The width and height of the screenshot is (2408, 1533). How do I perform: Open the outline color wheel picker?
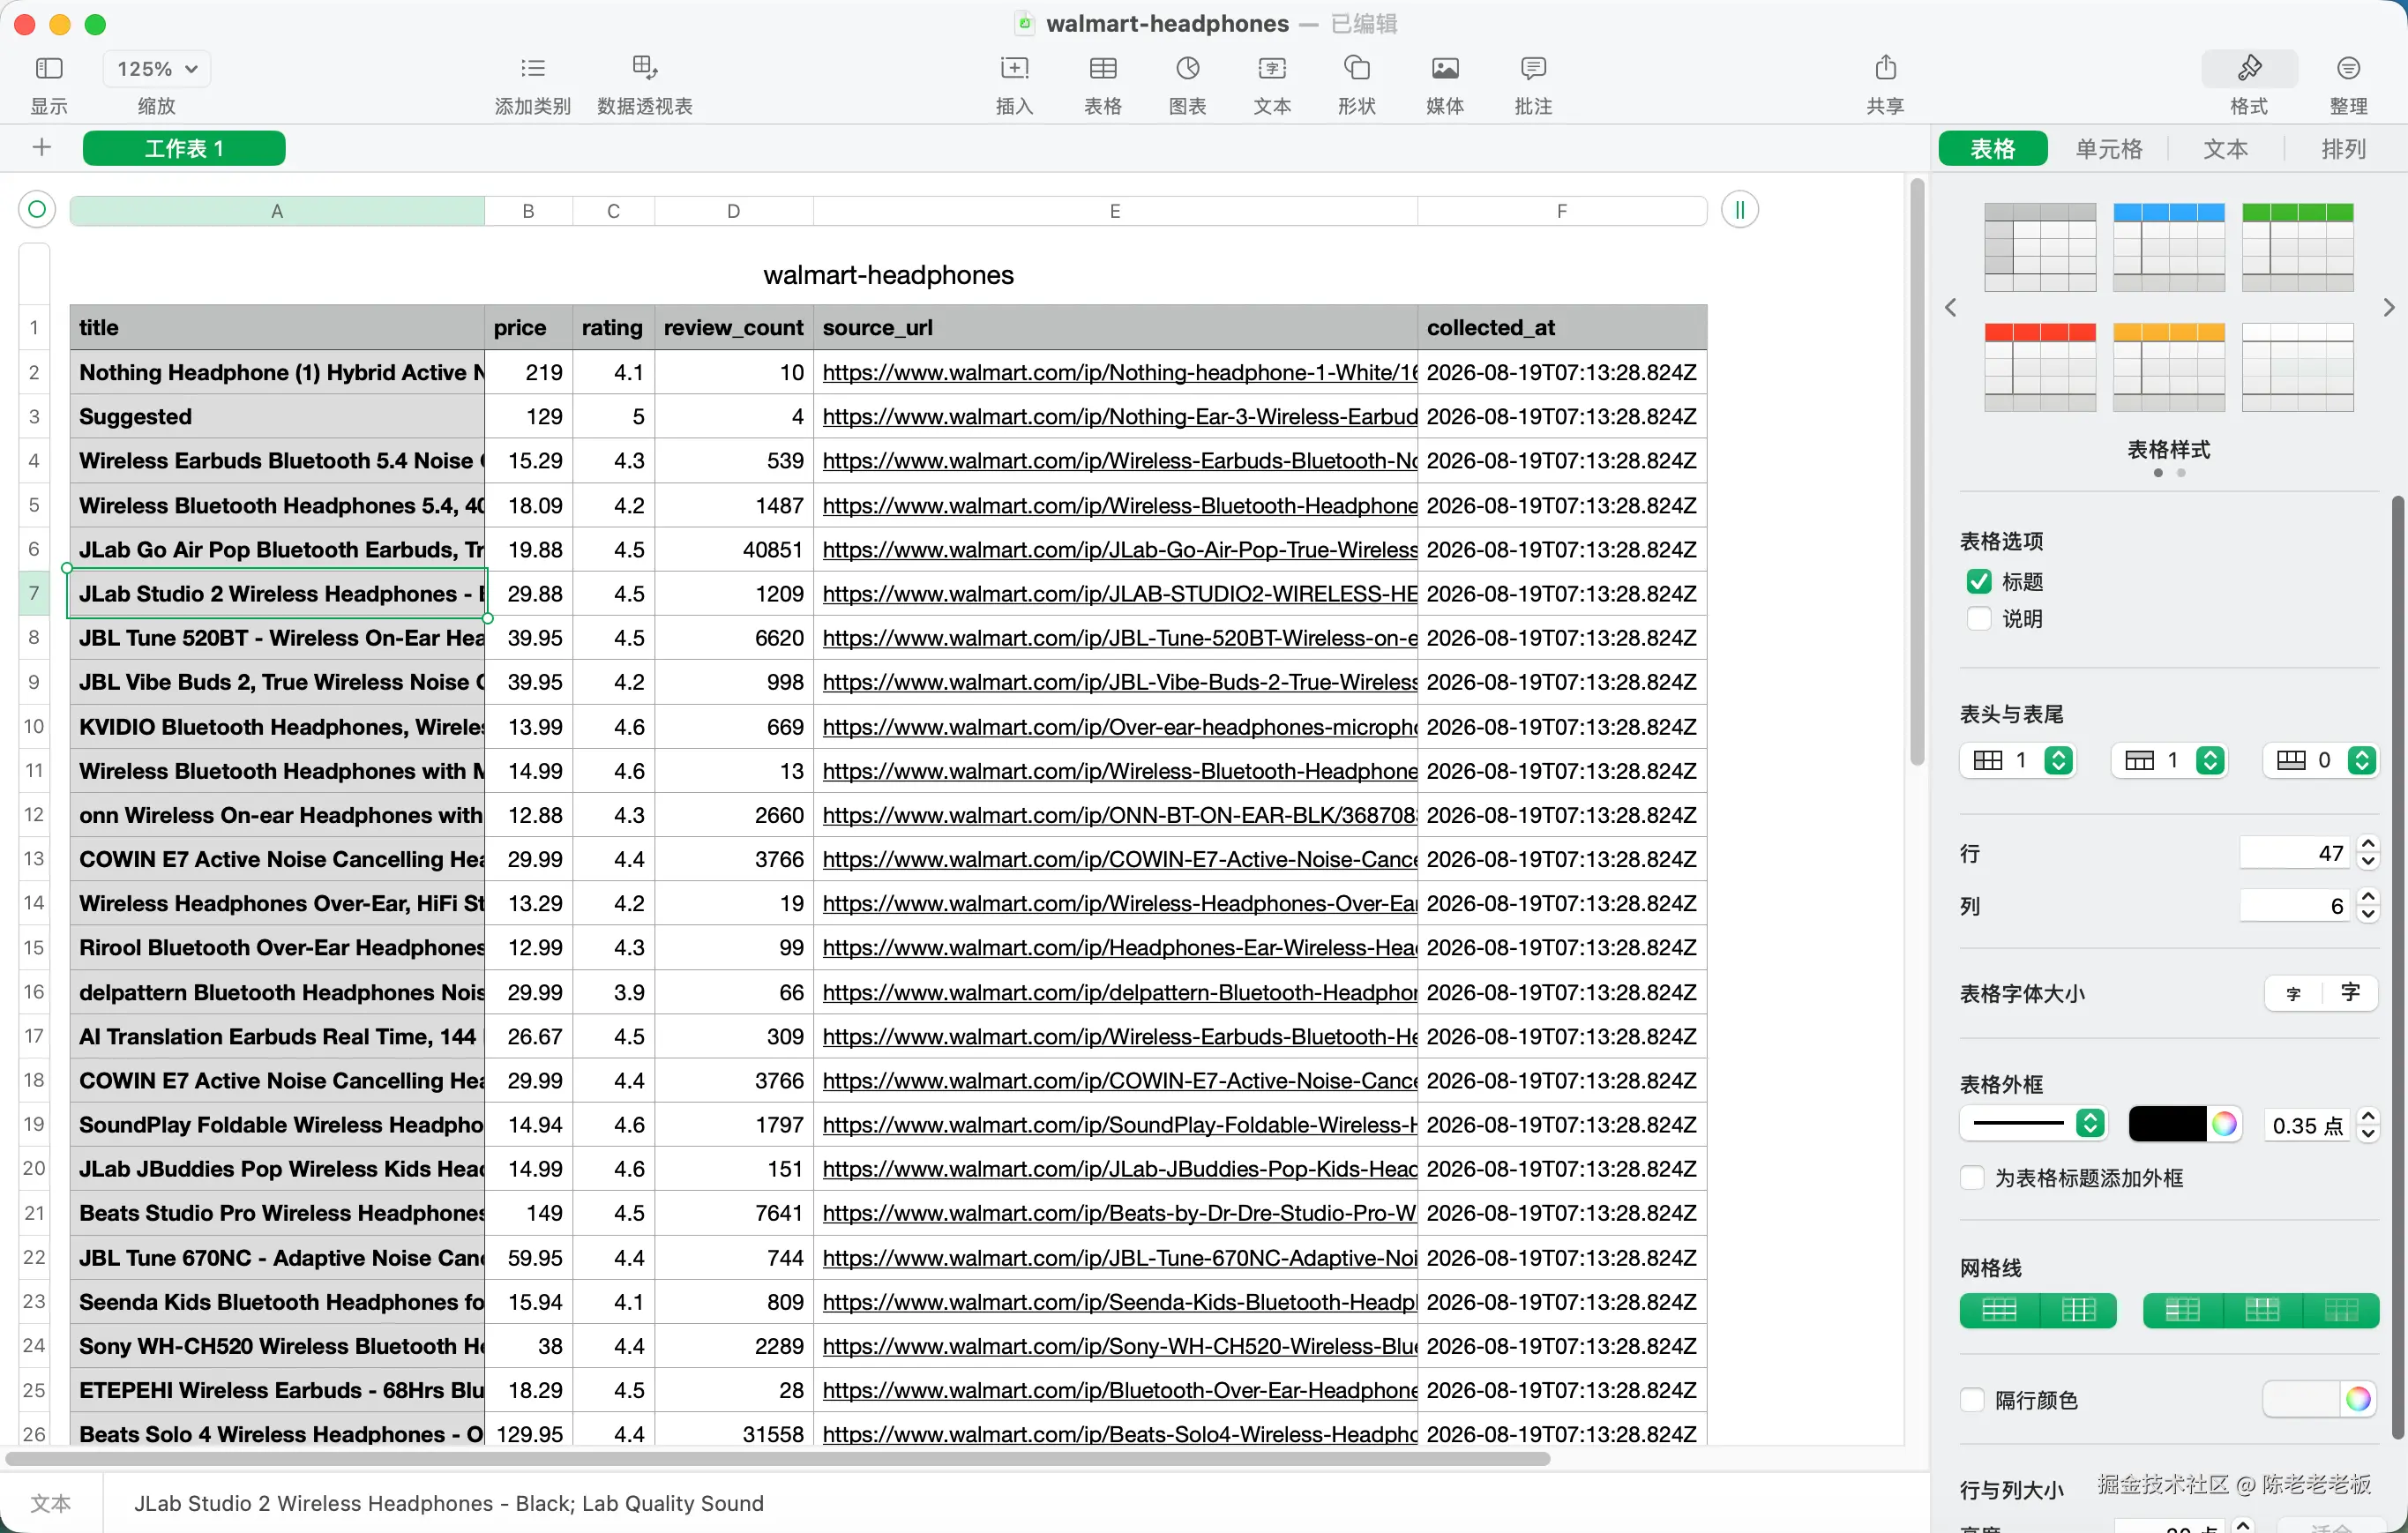(x=2223, y=1124)
